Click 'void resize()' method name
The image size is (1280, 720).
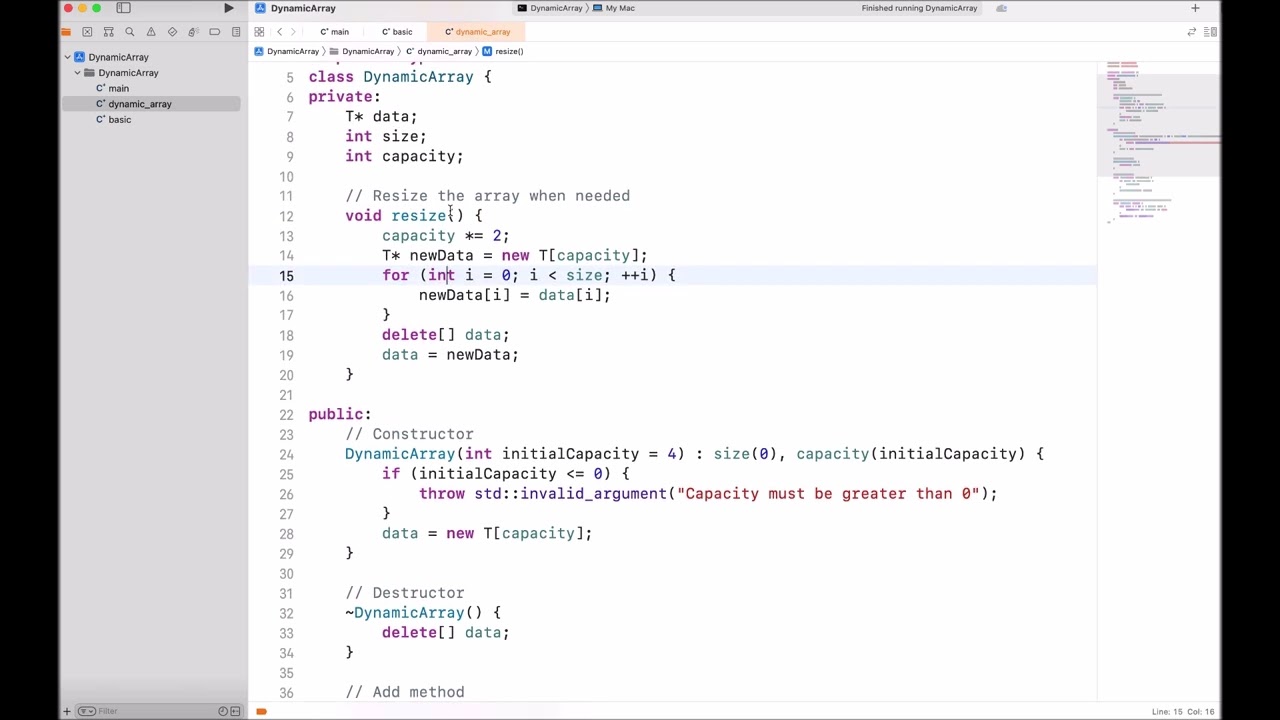(418, 216)
